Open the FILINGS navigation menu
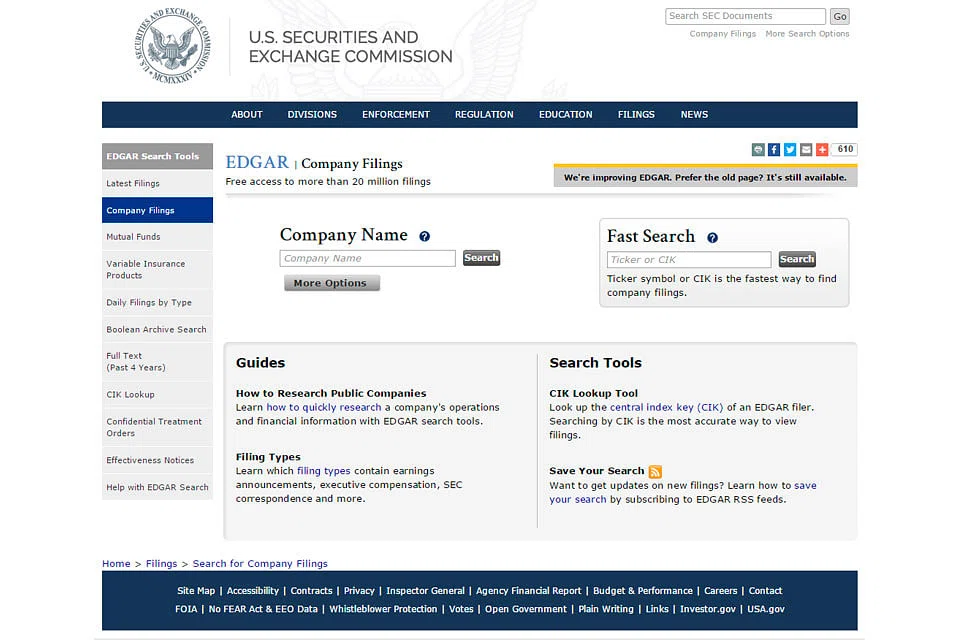Screen dimensions: 960x640 636,114
